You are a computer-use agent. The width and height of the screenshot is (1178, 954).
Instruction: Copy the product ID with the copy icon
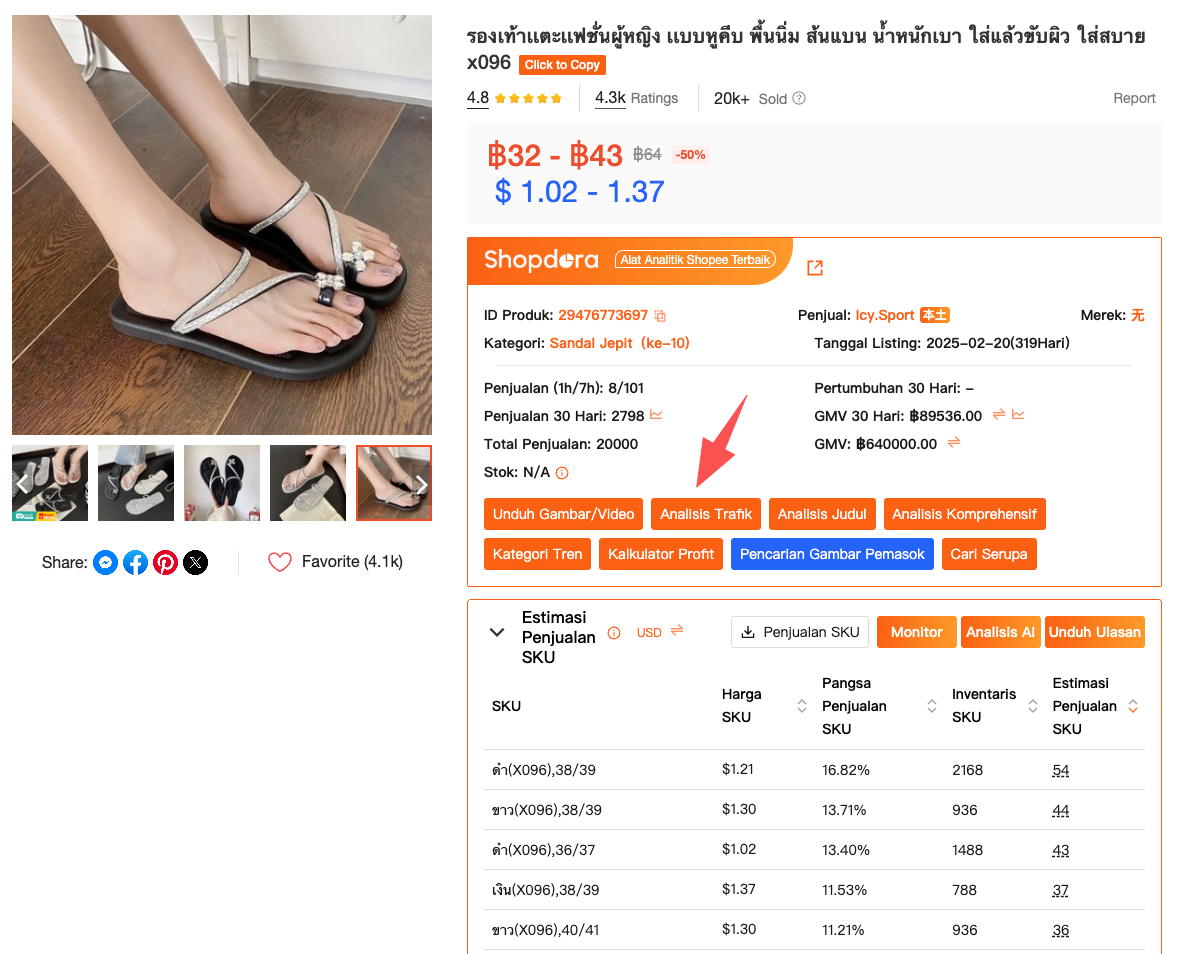[660, 316]
